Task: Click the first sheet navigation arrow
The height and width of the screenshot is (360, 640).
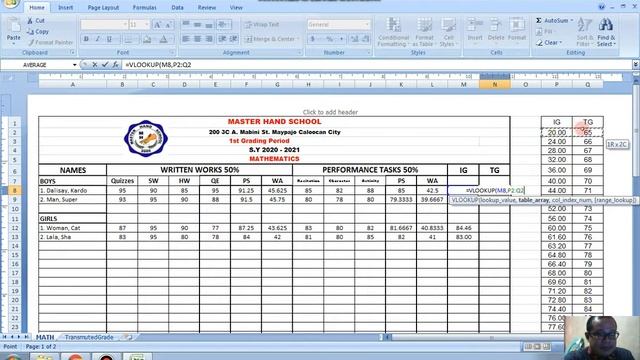Action: pos(5,337)
